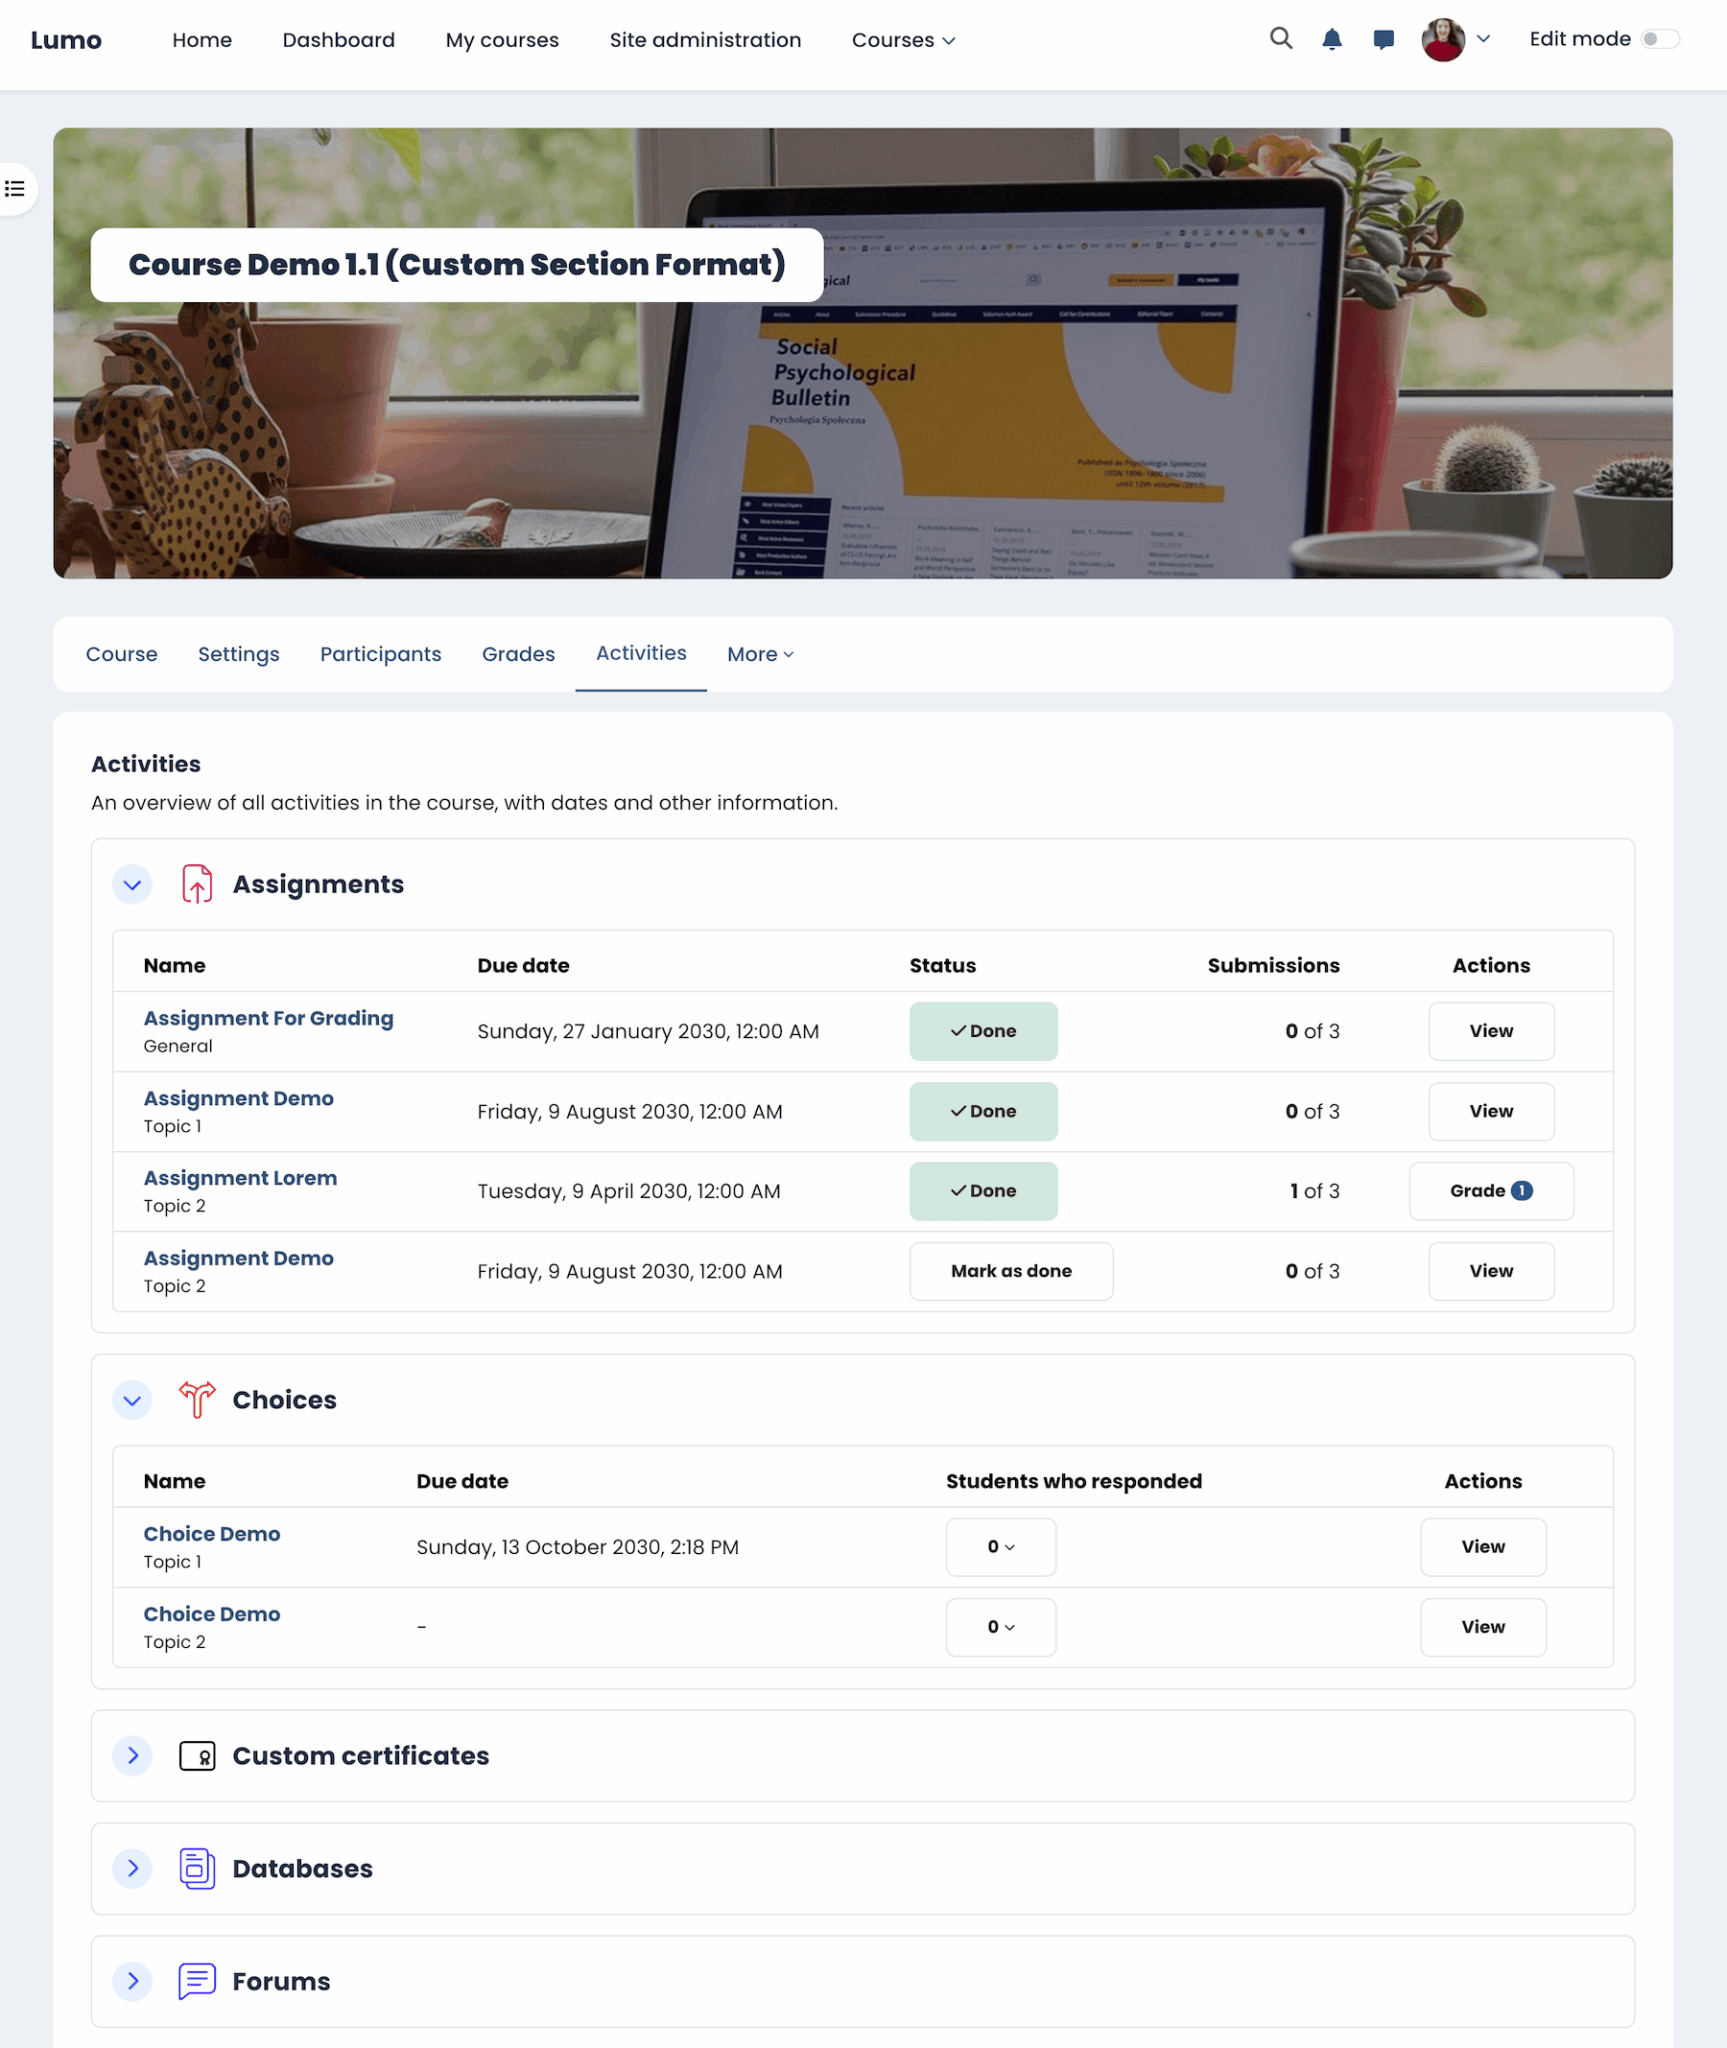This screenshot has width=1727, height=2048.
Task: Click the Choices branching-arrows icon
Action: tap(195, 1400)
